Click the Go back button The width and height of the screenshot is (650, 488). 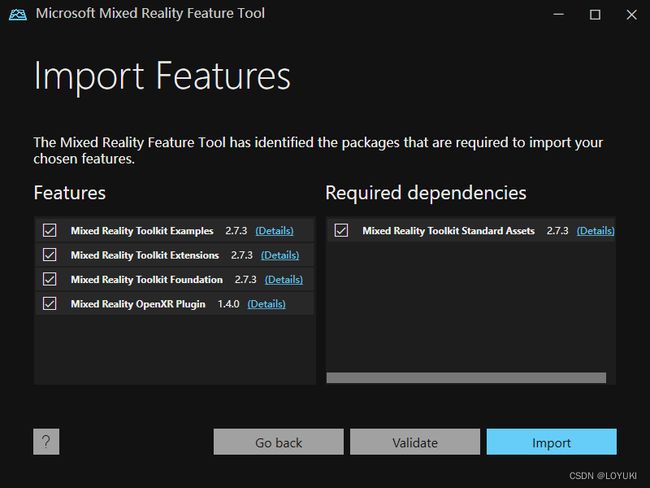[279, 442]
